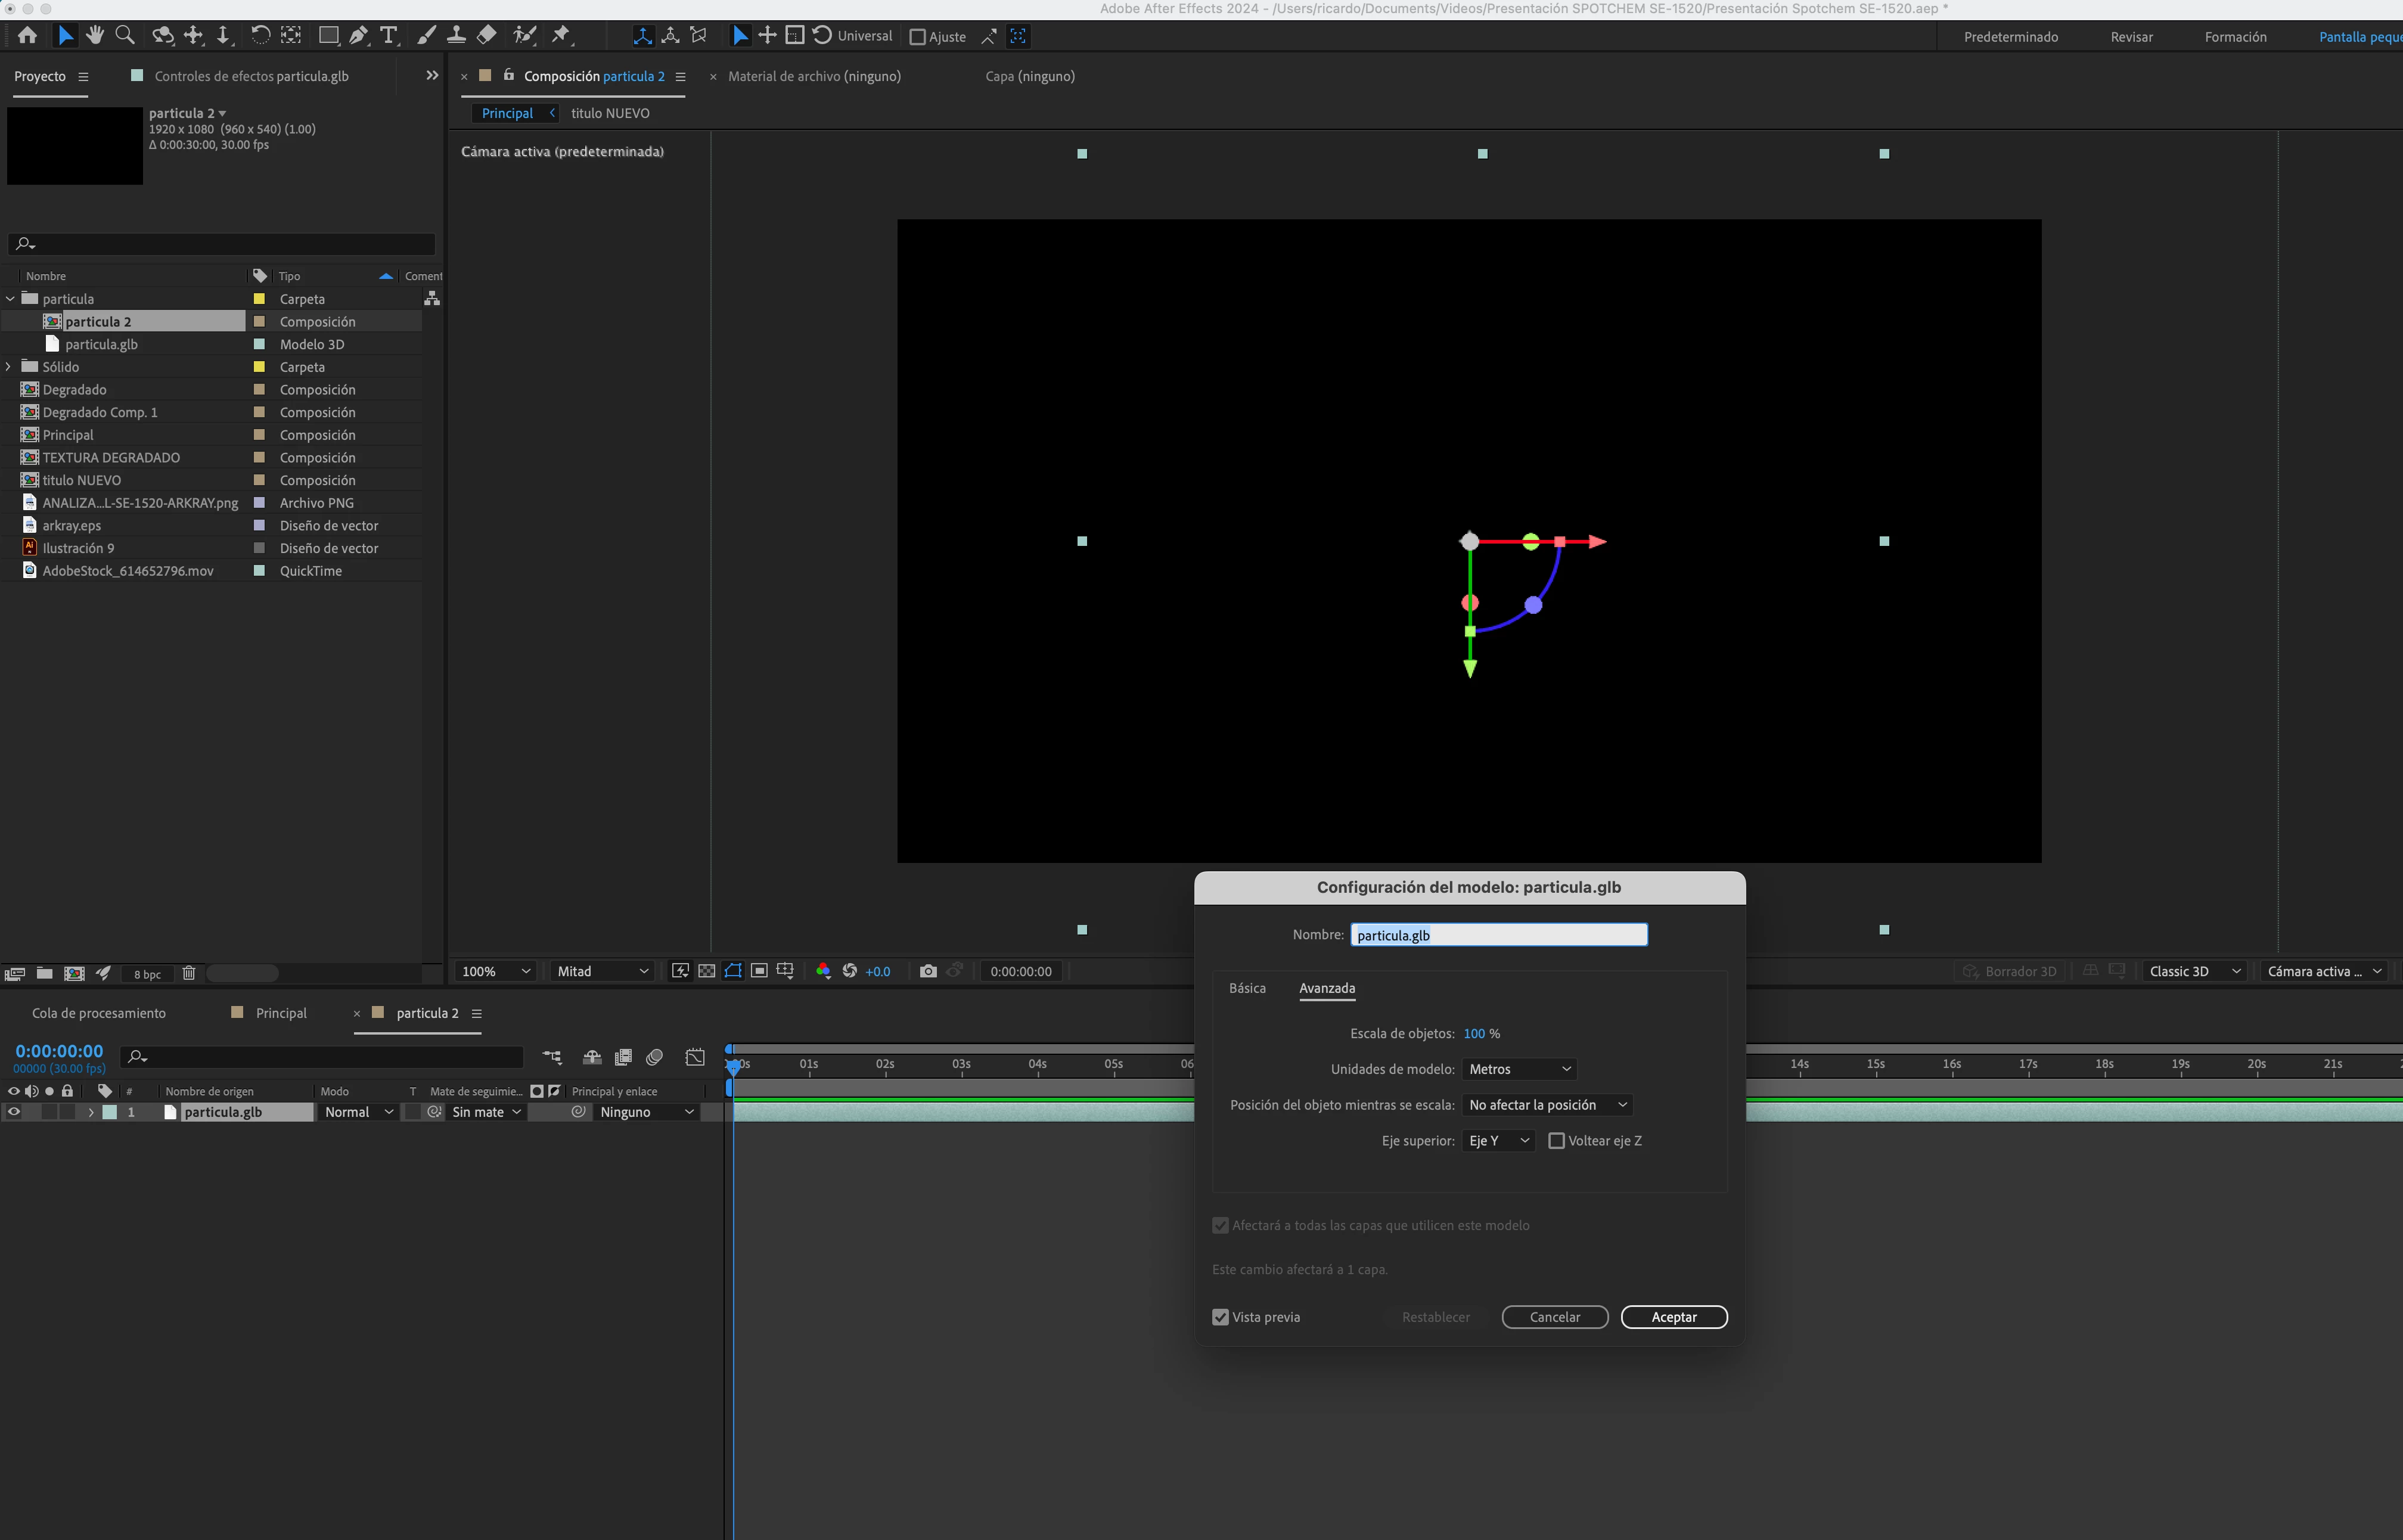
Task: Click the Nombre text field
Action: point(1498,935)
